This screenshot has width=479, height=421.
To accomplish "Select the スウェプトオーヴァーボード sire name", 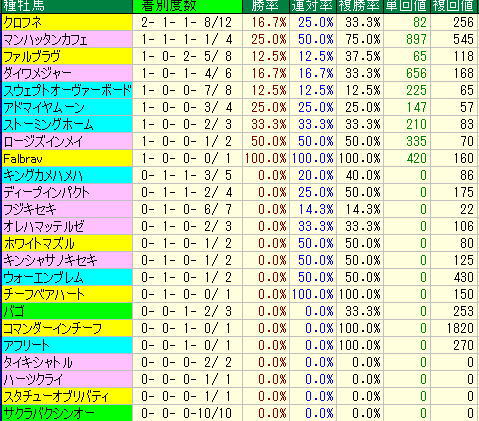I will click(68, 90).
